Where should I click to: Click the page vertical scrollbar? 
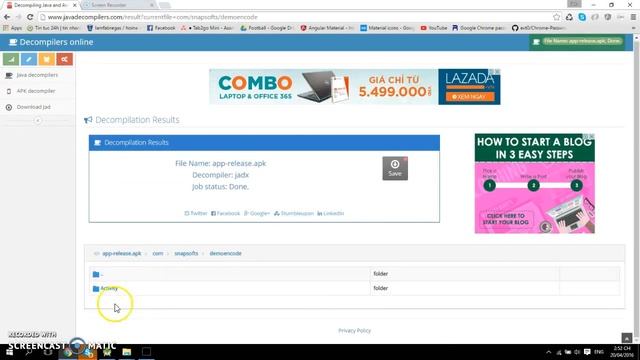(x=636, y=188)
